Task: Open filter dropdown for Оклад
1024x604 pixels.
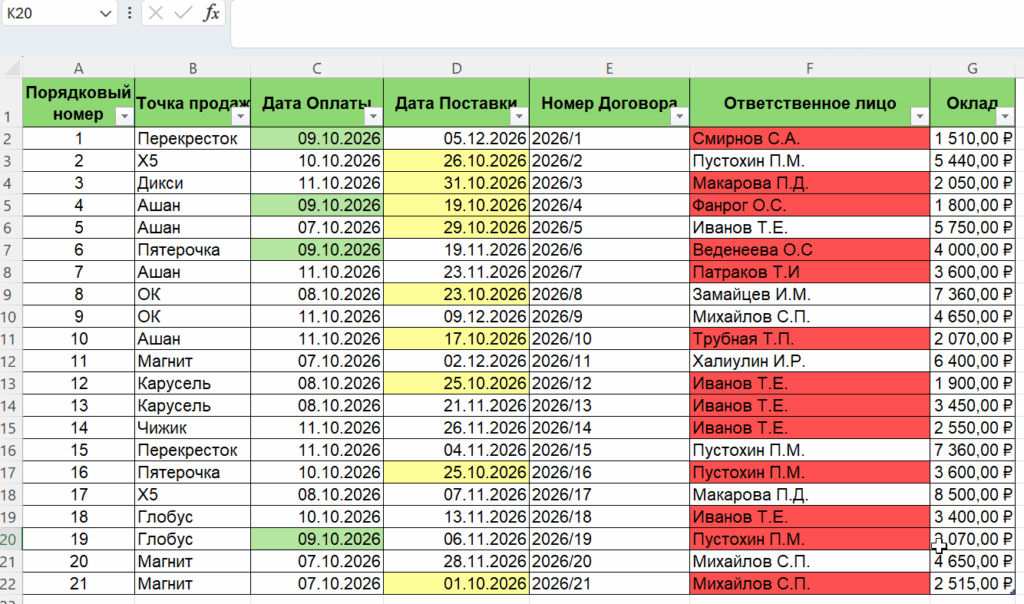Action: (1004, 116)
